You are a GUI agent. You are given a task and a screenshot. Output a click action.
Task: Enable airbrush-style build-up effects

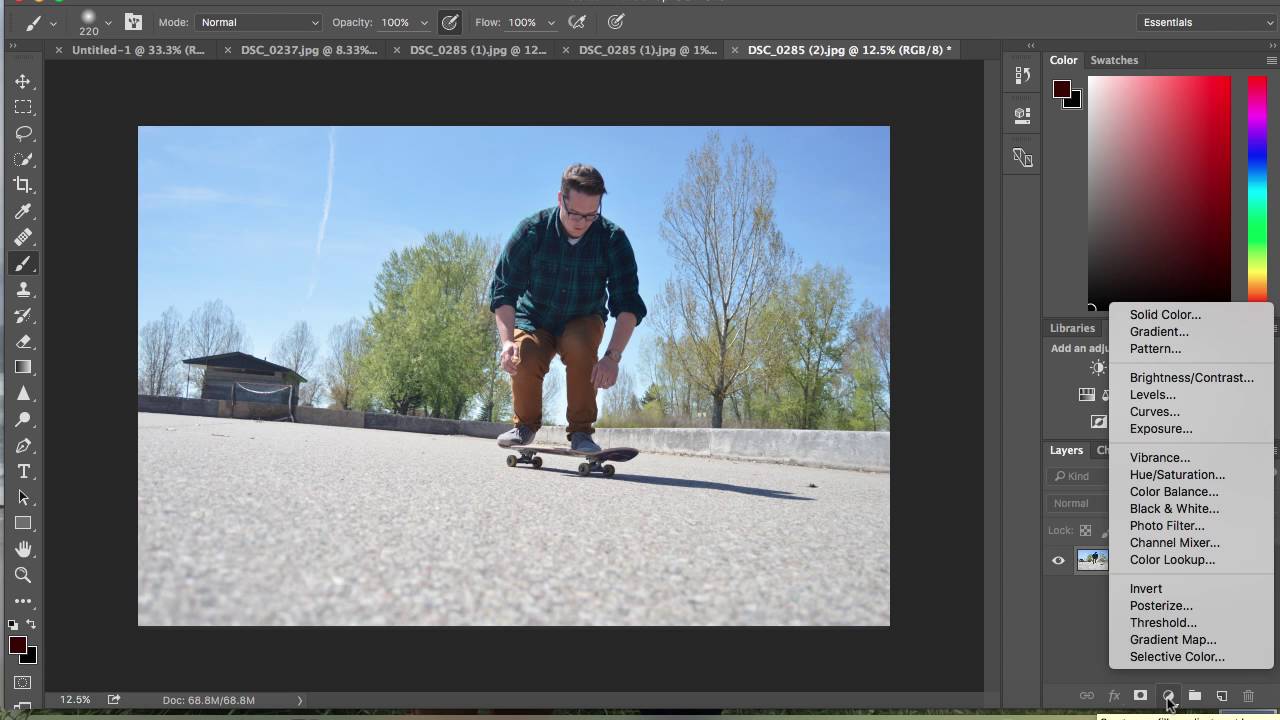pyautogui.click(x=577, y=22)
